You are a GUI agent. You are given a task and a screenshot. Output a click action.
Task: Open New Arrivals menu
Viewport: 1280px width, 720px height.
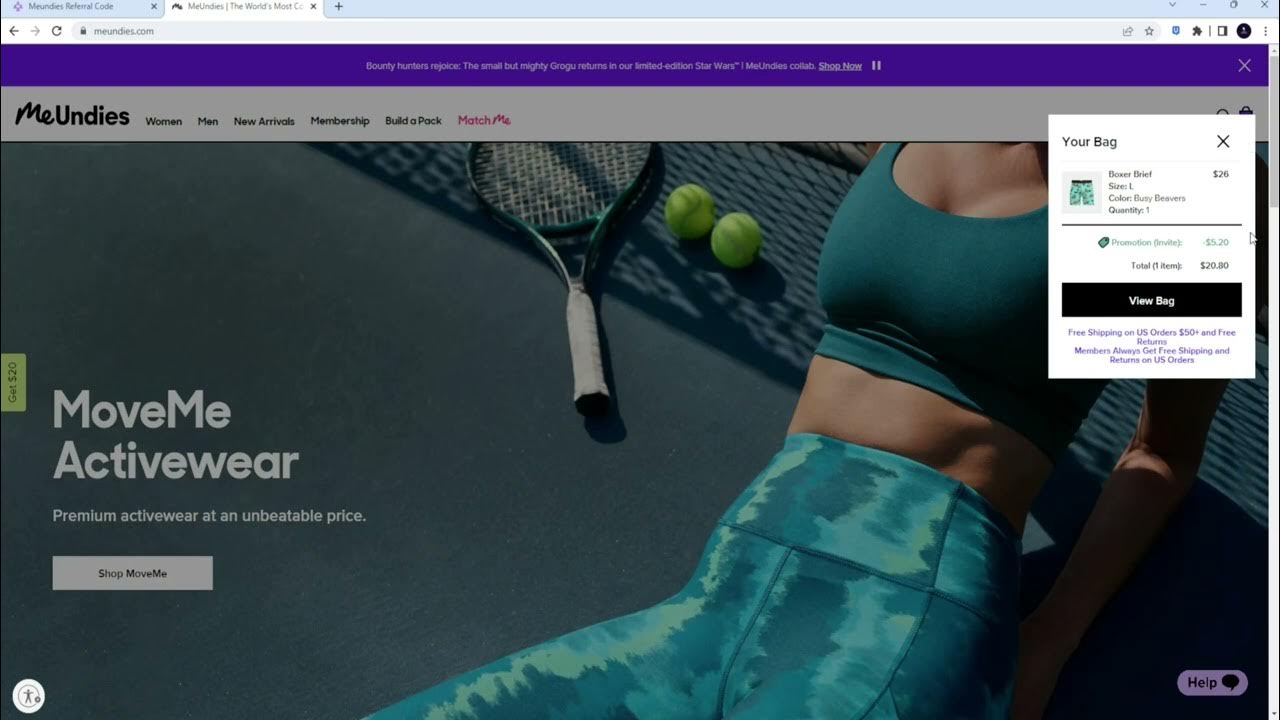(264, 121)
